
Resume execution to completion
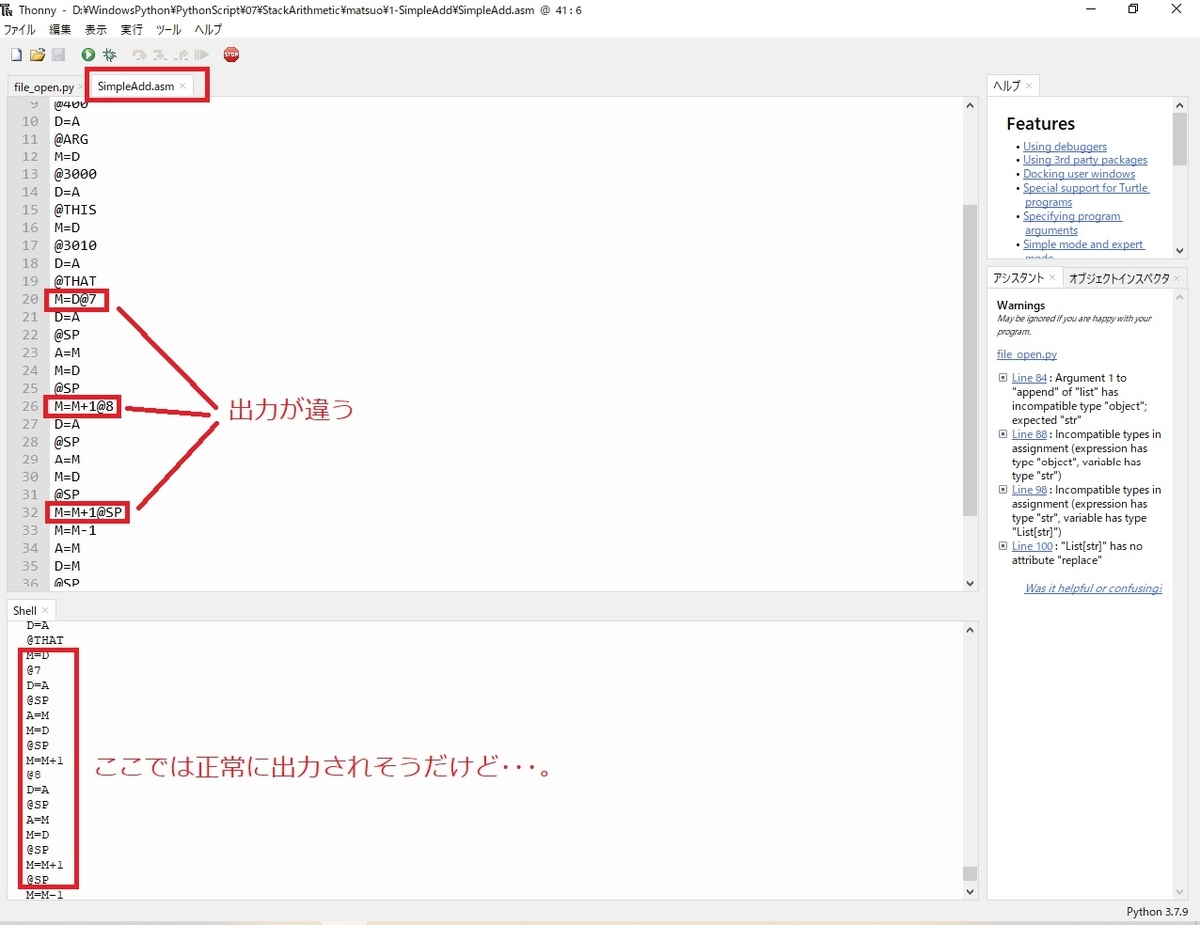[203, 55]
